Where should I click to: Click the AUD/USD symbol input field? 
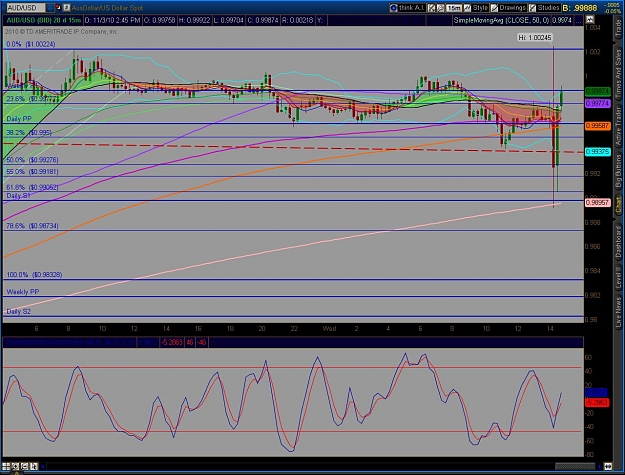[x=25, y=8]
